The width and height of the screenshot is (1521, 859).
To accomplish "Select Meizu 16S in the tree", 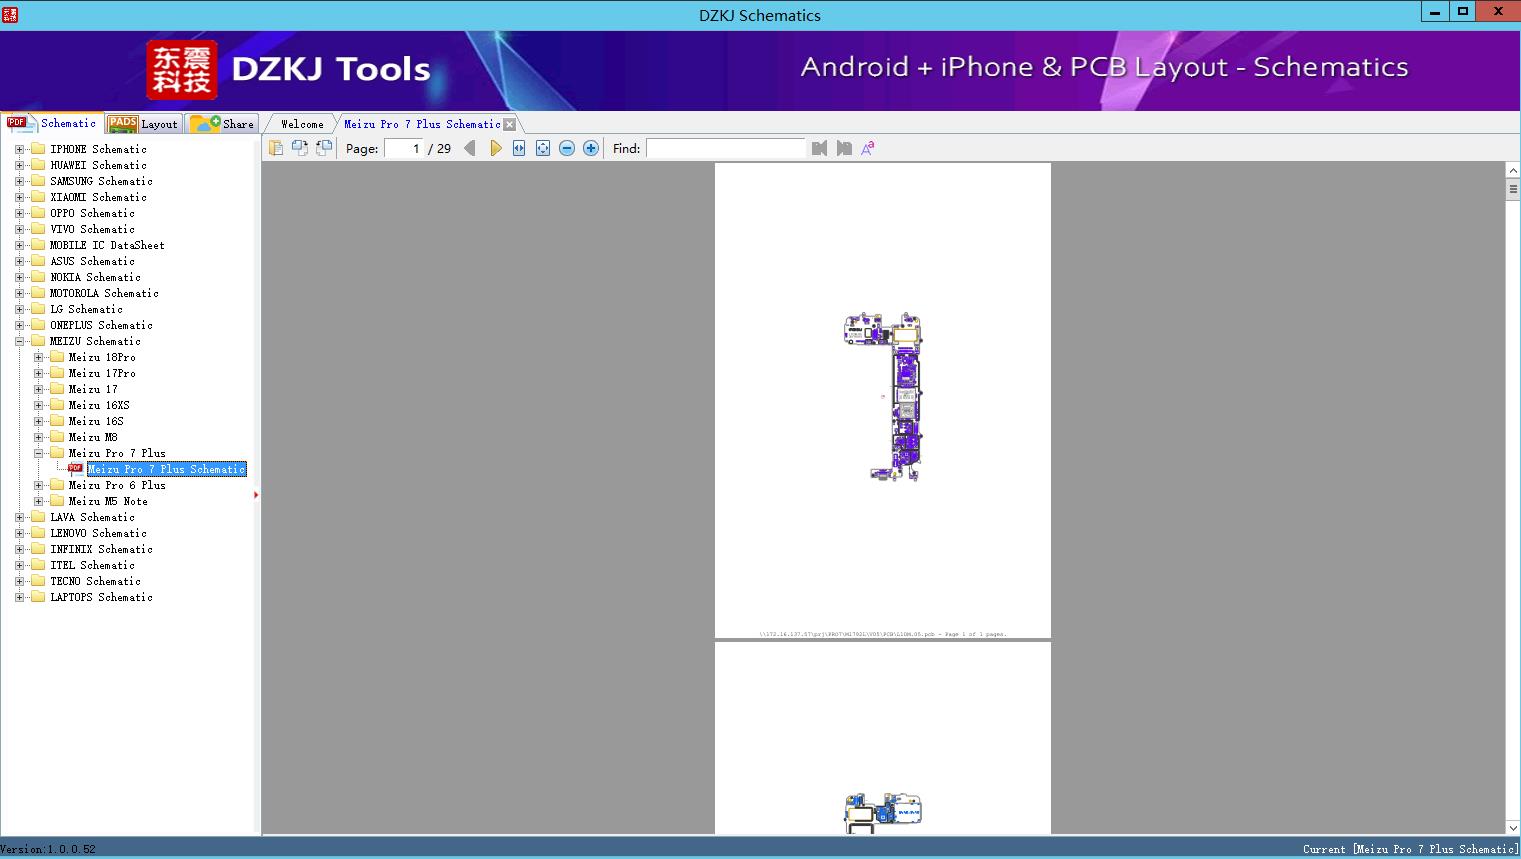I will coord(96,421).
